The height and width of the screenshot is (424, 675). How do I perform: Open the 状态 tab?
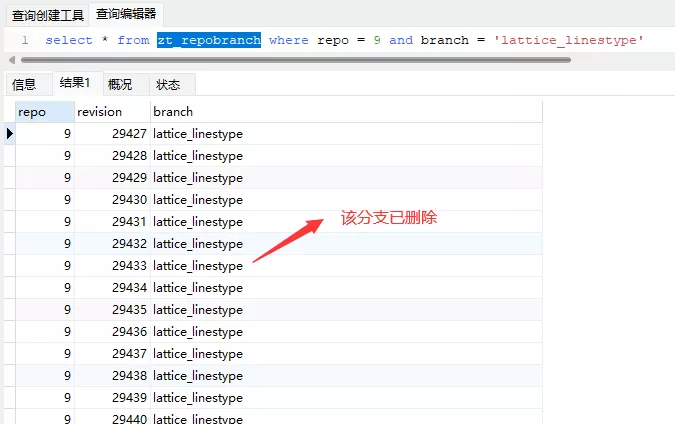(168, 84)
